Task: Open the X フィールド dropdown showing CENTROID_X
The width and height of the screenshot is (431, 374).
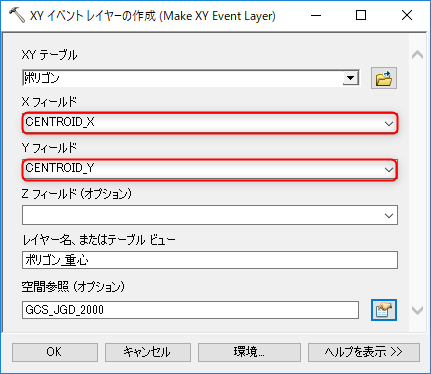Action: tap(210, 123)
